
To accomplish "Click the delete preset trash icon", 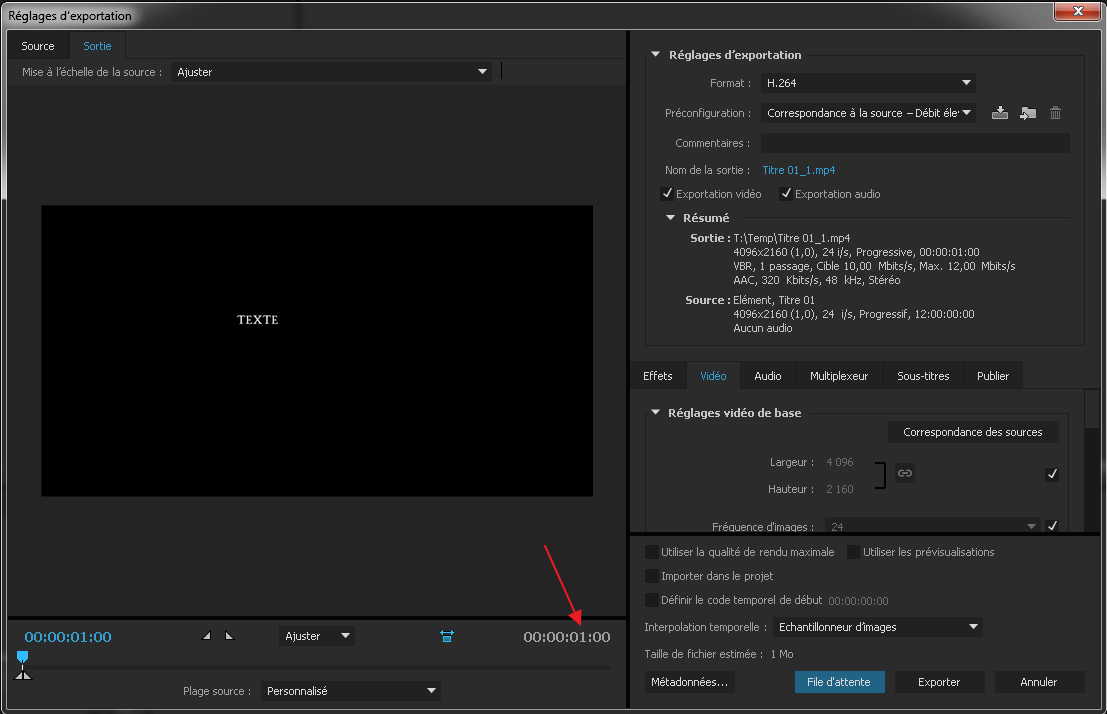I will click(x=1055, y=114).
